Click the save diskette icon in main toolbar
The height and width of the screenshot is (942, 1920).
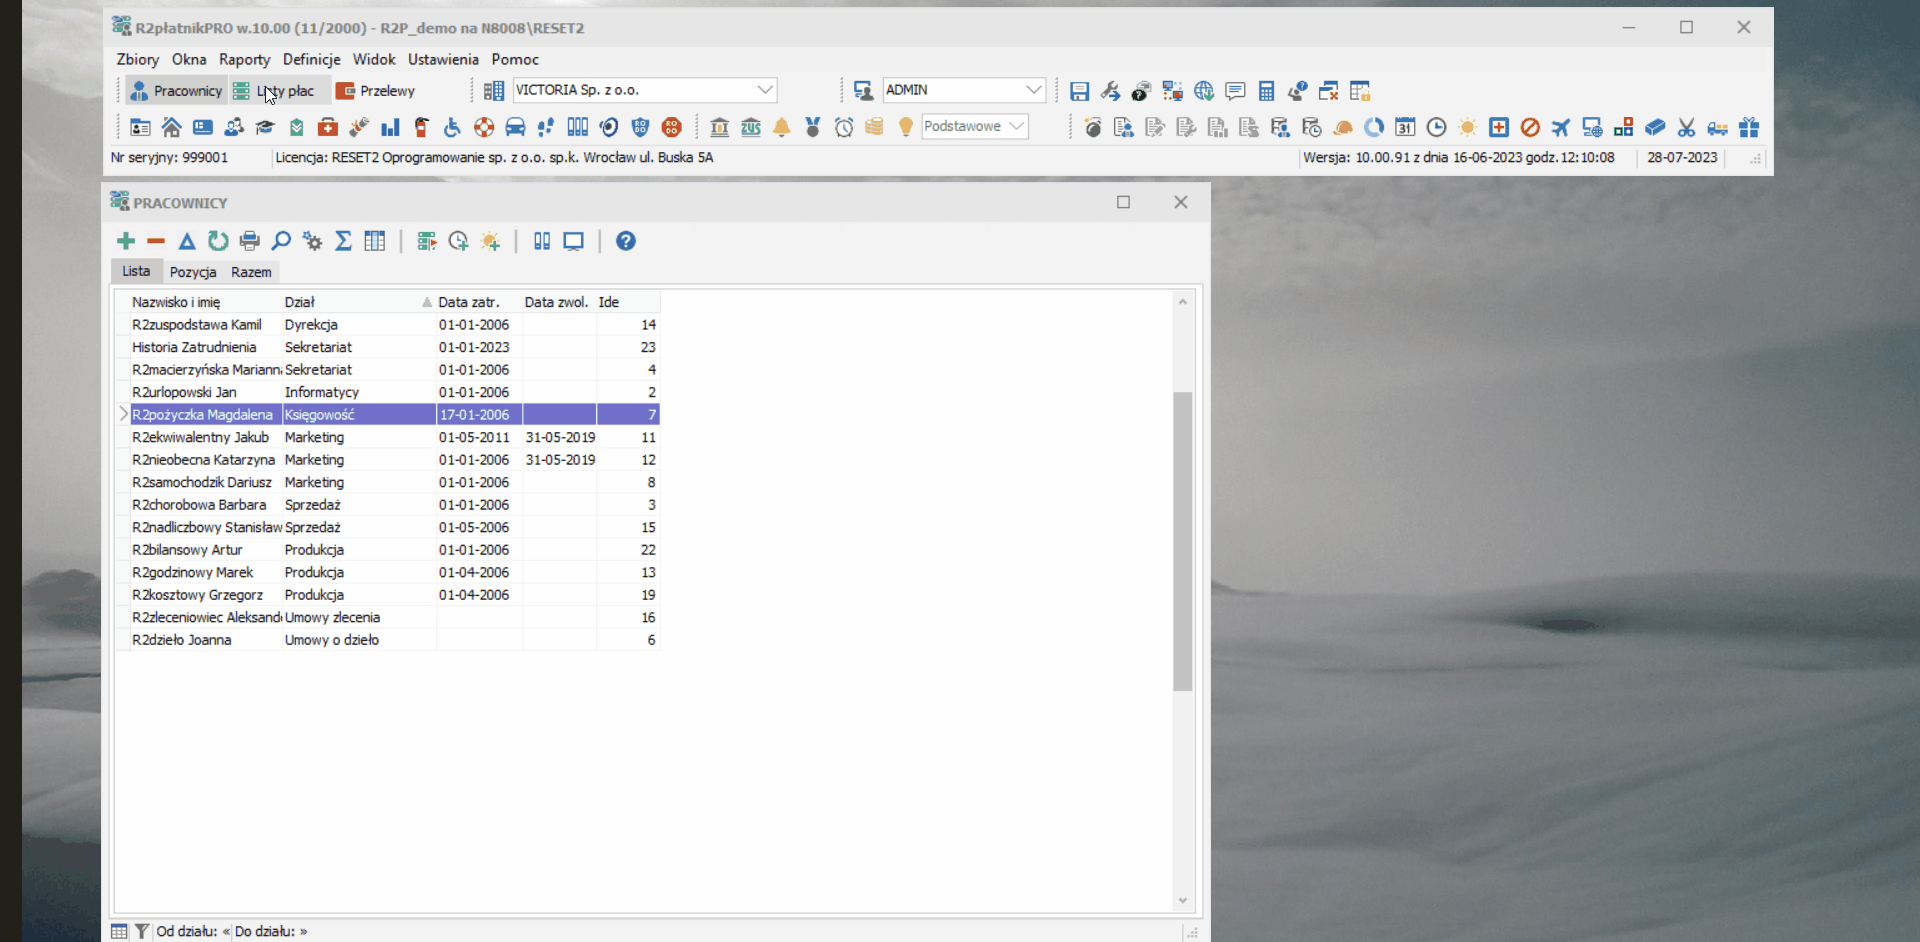[1079, 91]
